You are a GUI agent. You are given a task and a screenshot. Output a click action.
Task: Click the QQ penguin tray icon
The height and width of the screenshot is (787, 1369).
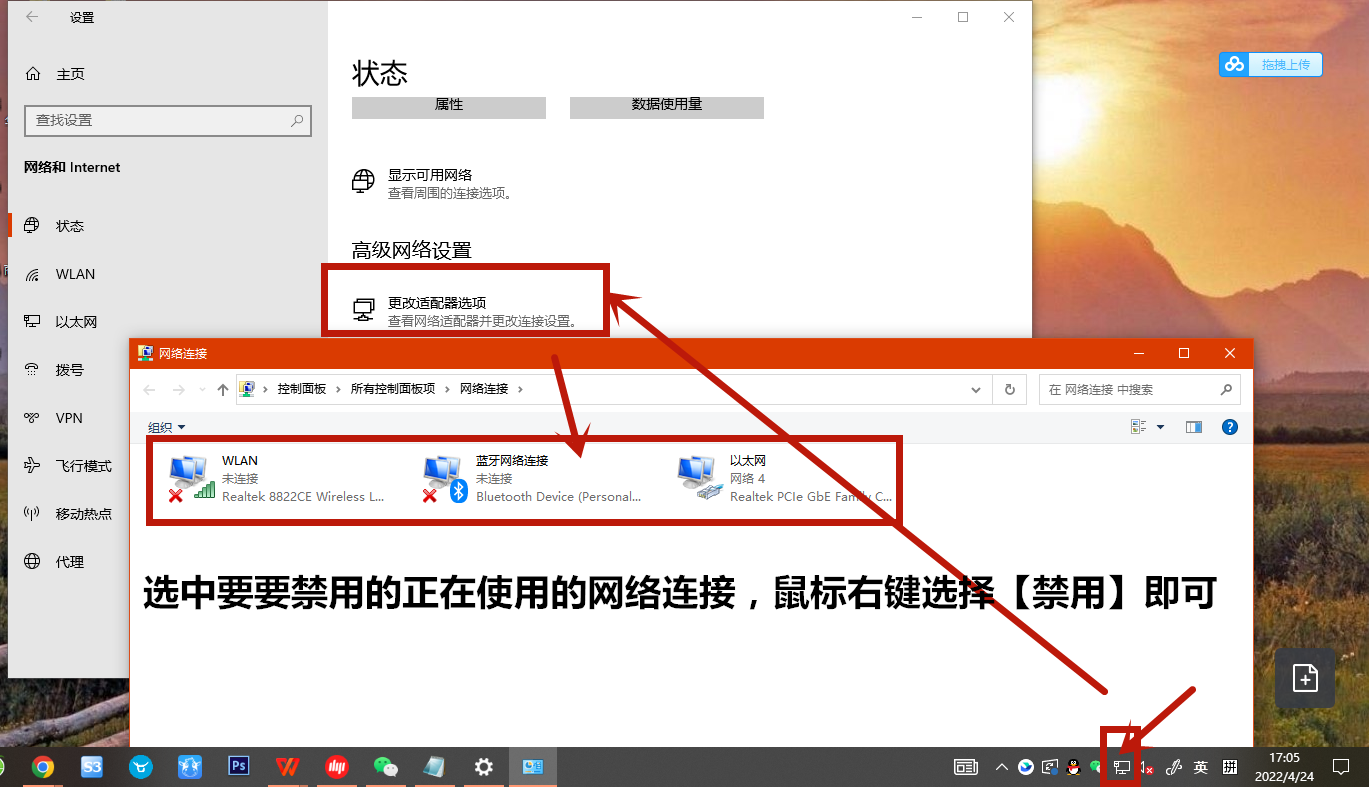(x=1074, y=767)
